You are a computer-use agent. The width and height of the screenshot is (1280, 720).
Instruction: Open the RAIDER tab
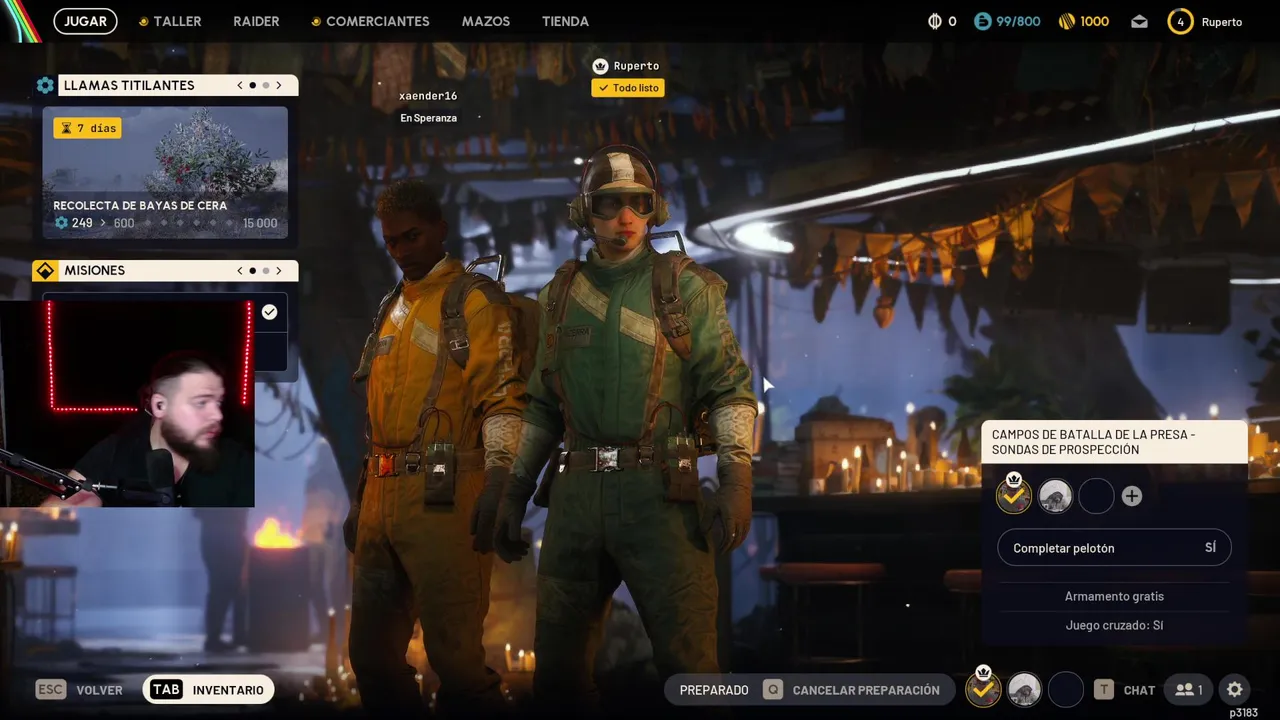pyautogui.click(x=256, y=21)
